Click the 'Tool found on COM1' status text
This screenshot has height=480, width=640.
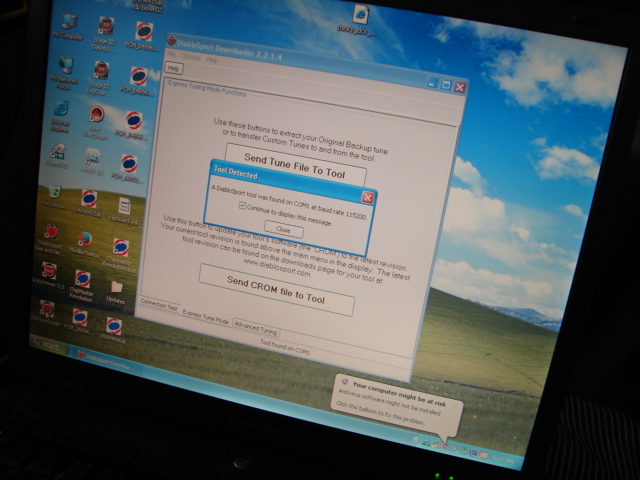(x=285, y=347)
